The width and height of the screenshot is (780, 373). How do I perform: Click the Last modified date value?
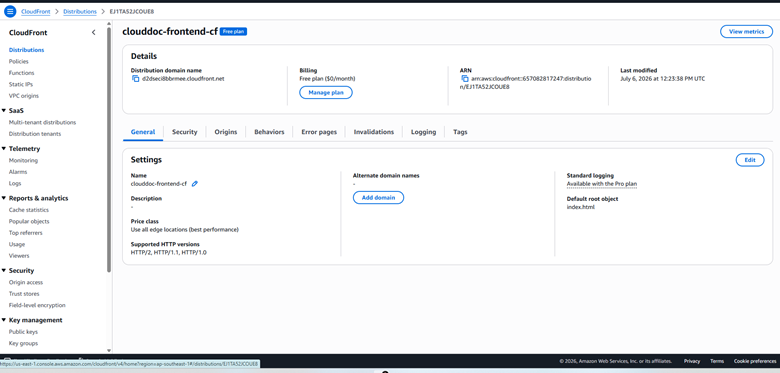click(x=663, y=79)
